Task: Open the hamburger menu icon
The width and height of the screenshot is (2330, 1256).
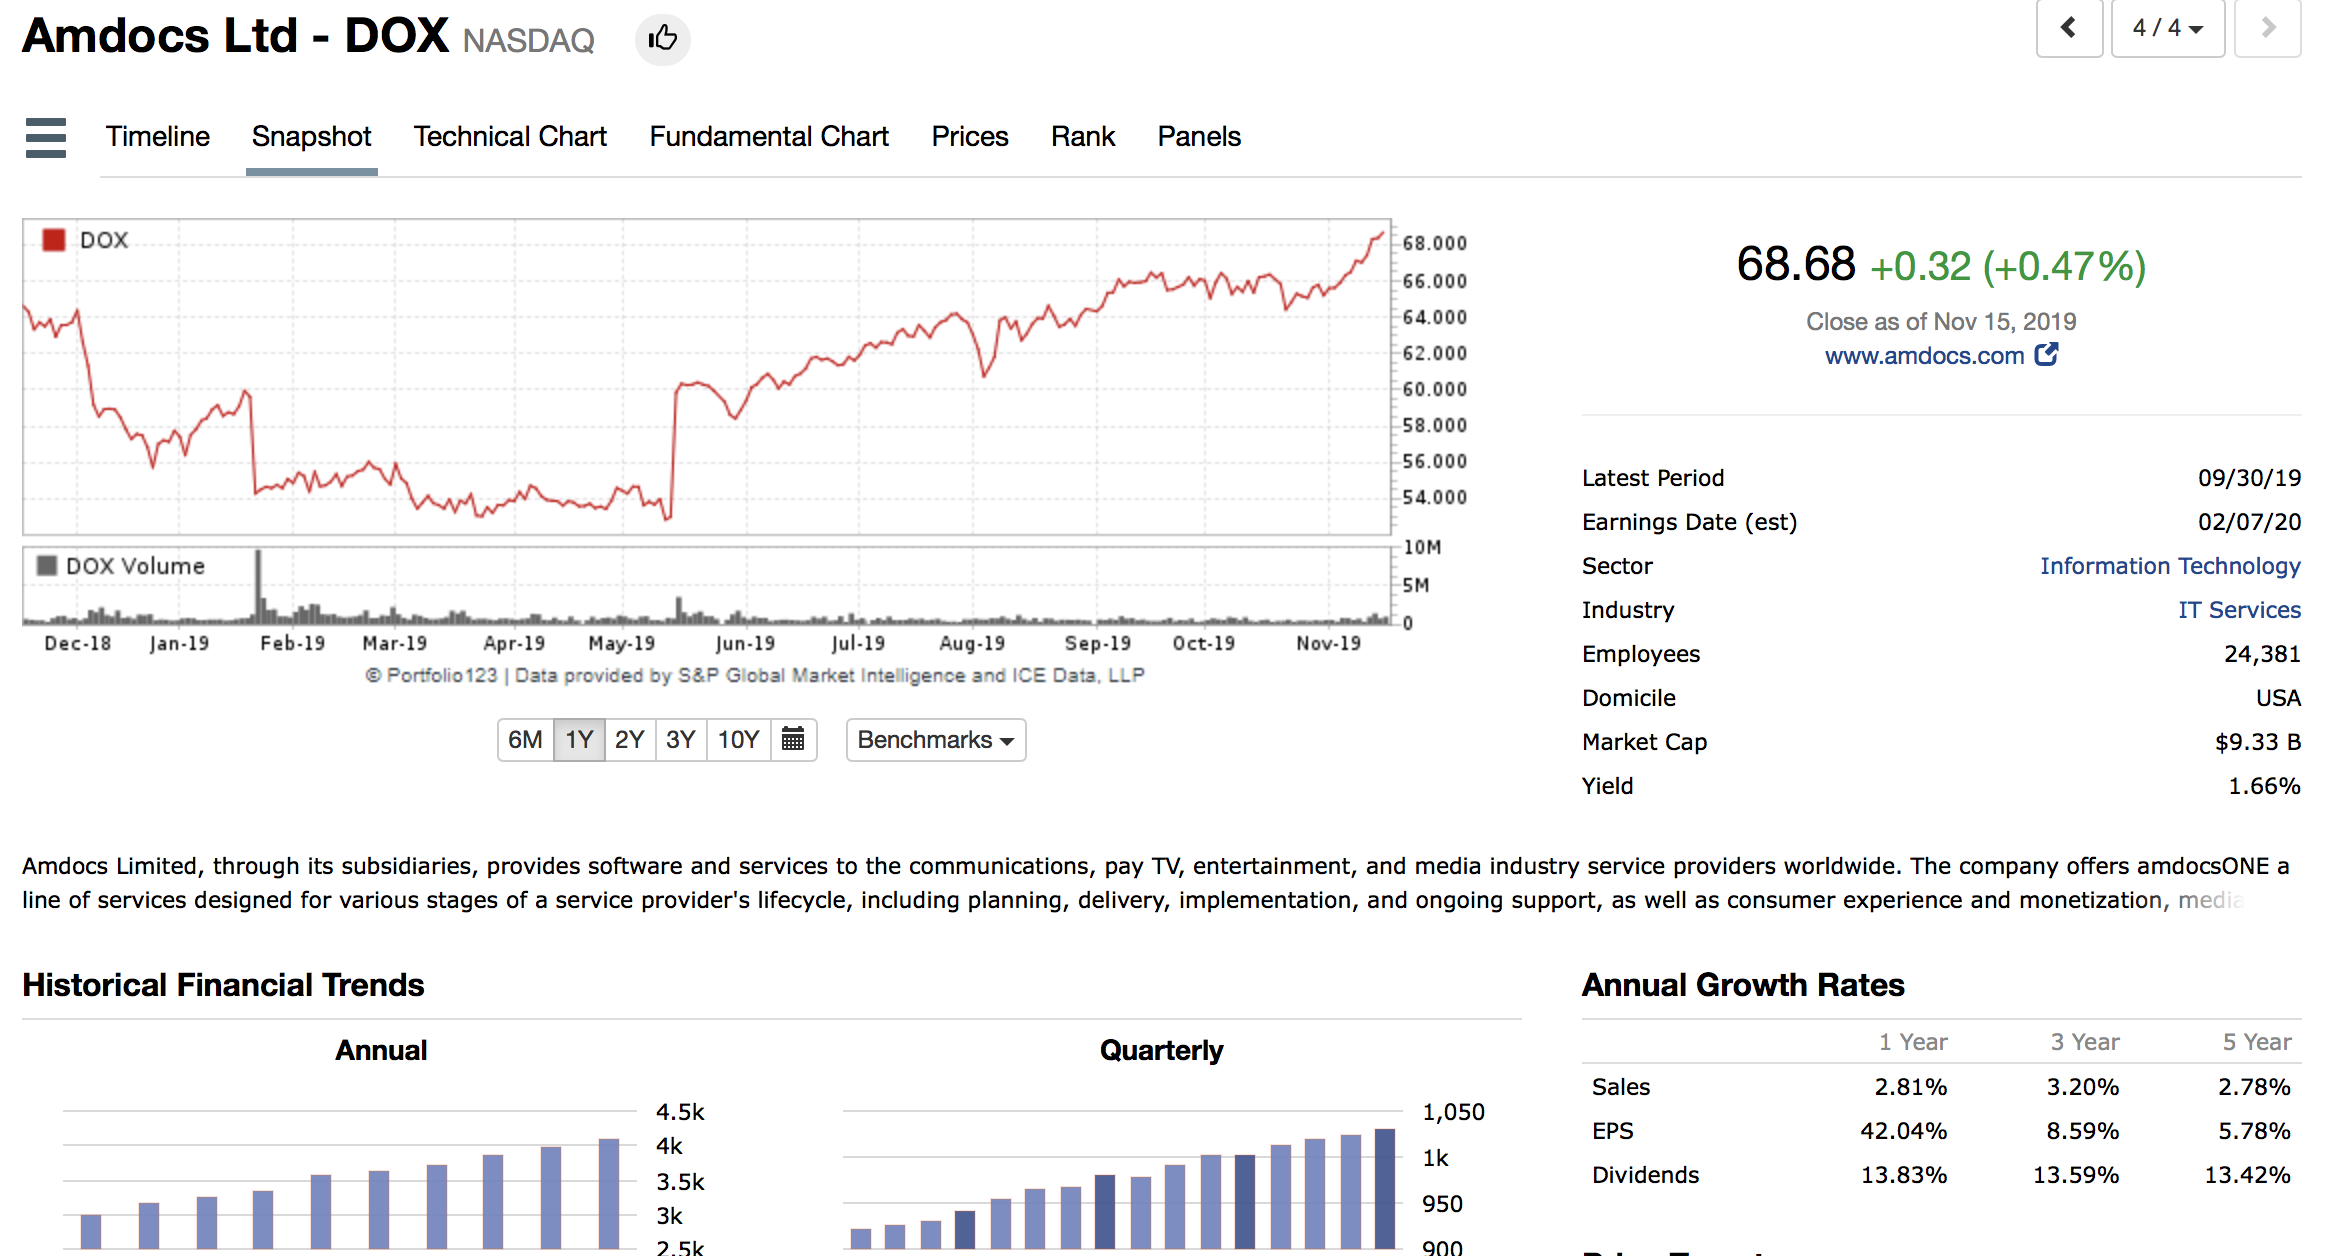Action: point(46,137)
